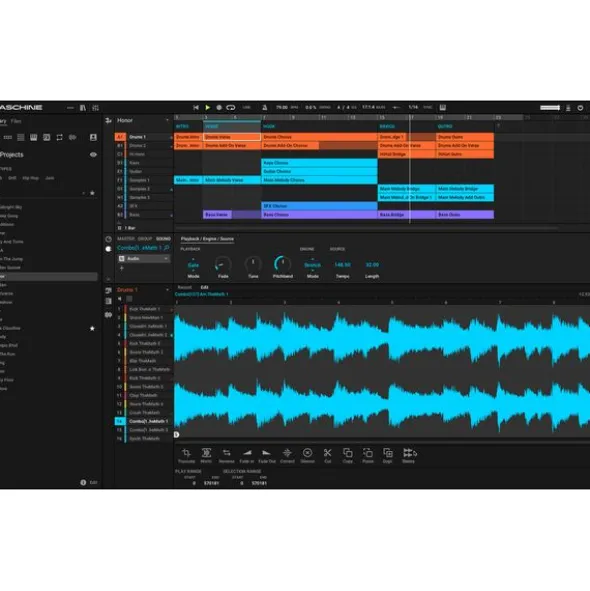Open the browser/library icon in header

(x=83, y=108)
